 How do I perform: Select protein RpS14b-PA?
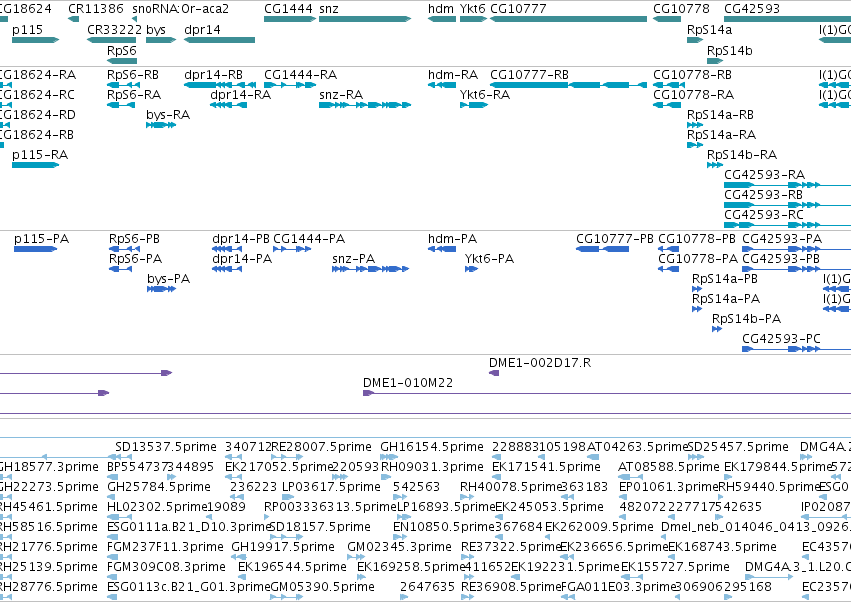717,329
